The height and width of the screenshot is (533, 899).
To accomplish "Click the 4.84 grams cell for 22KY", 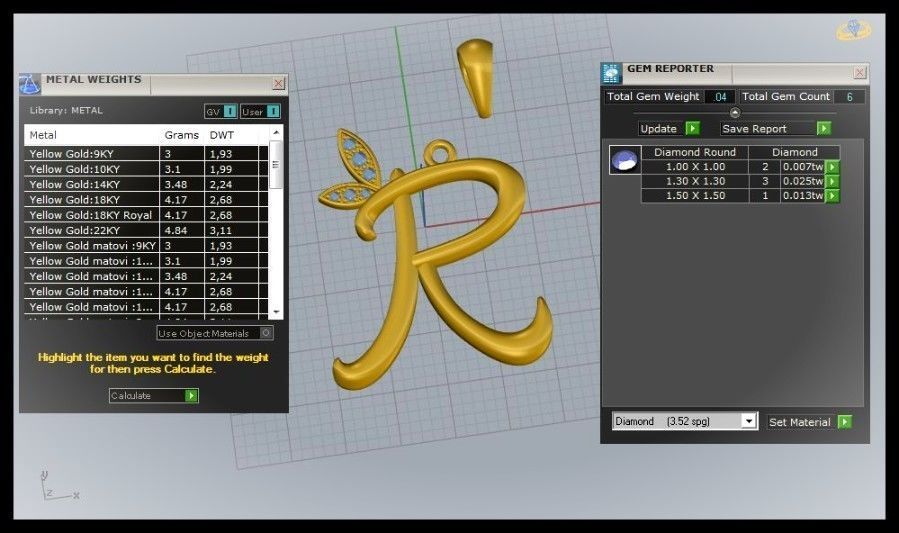I will pos(182,230).
